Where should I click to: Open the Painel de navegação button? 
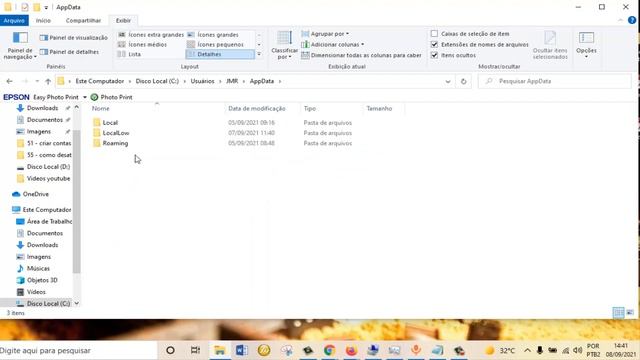click(x=20, y=45)
